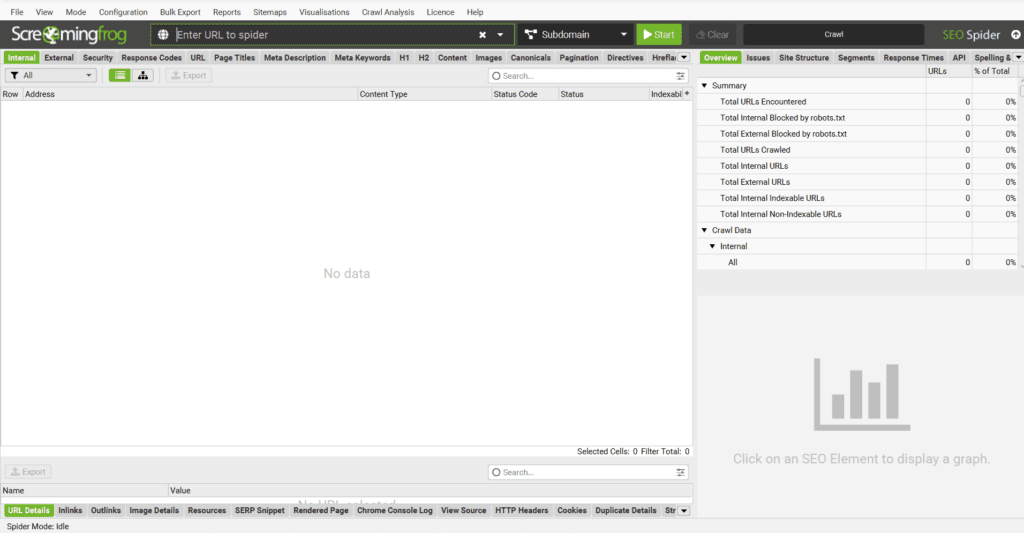Open search filter options in top search box

click(x=681, y=76)
